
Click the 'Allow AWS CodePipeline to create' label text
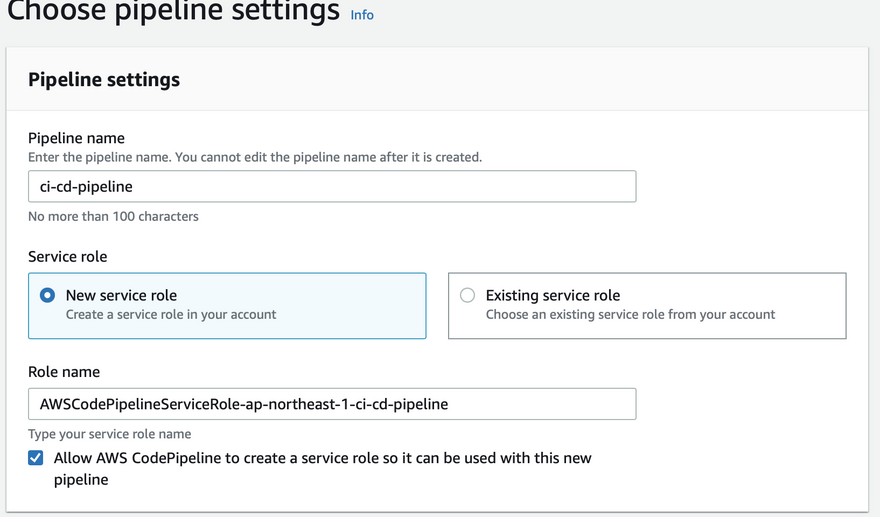click(322, 458)
